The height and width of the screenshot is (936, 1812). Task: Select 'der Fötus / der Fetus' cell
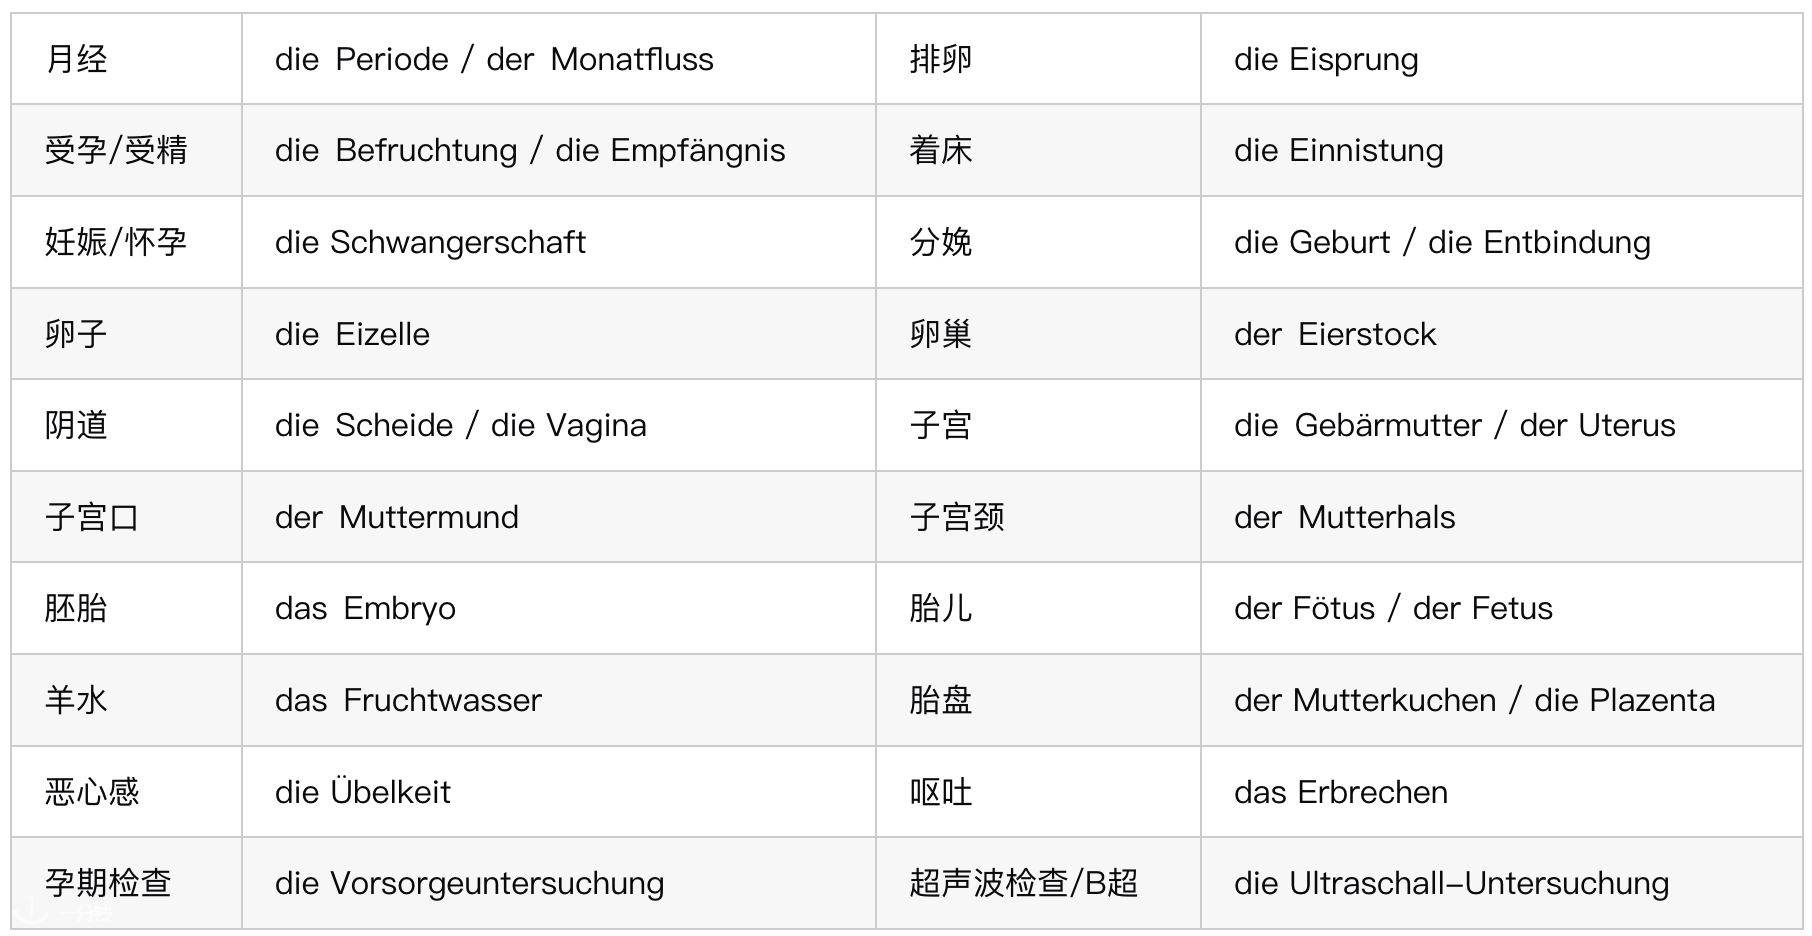[x=1501, y=608]
